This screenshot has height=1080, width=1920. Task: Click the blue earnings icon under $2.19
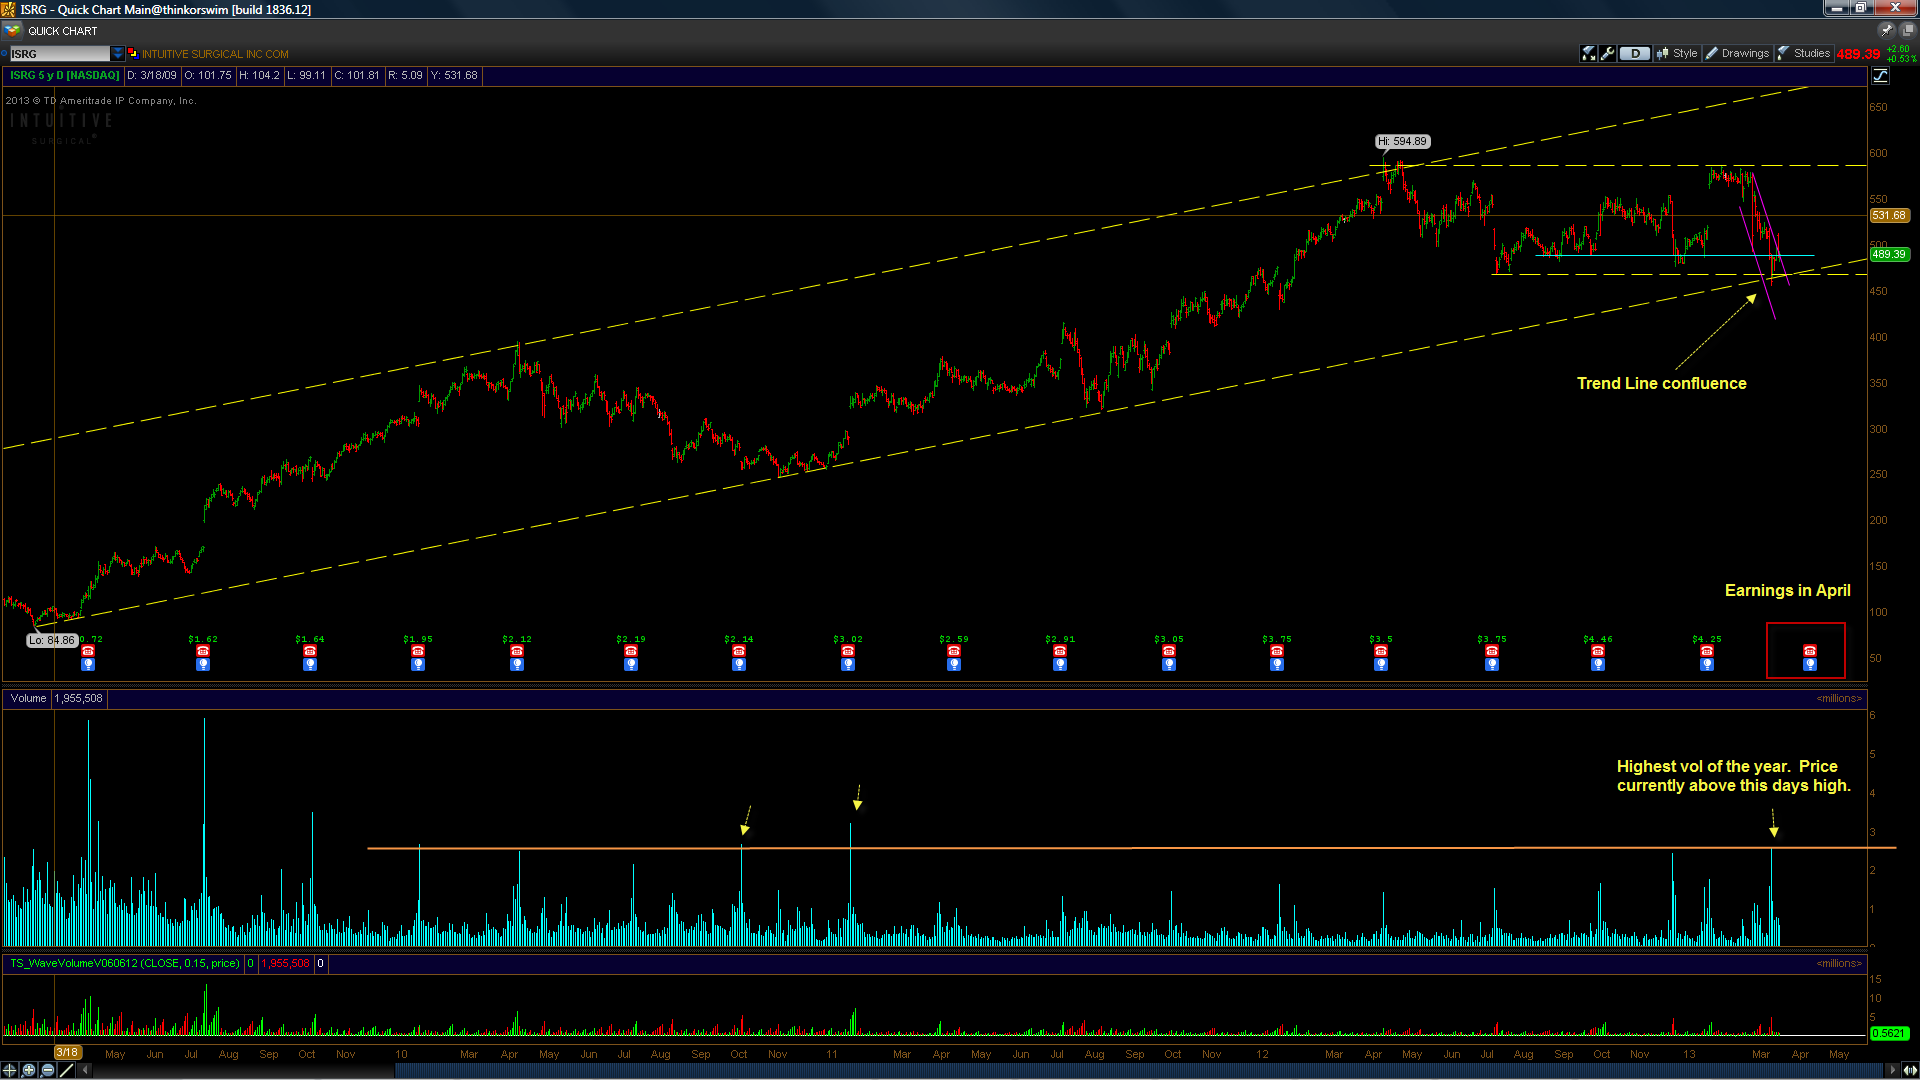[631, 664]
